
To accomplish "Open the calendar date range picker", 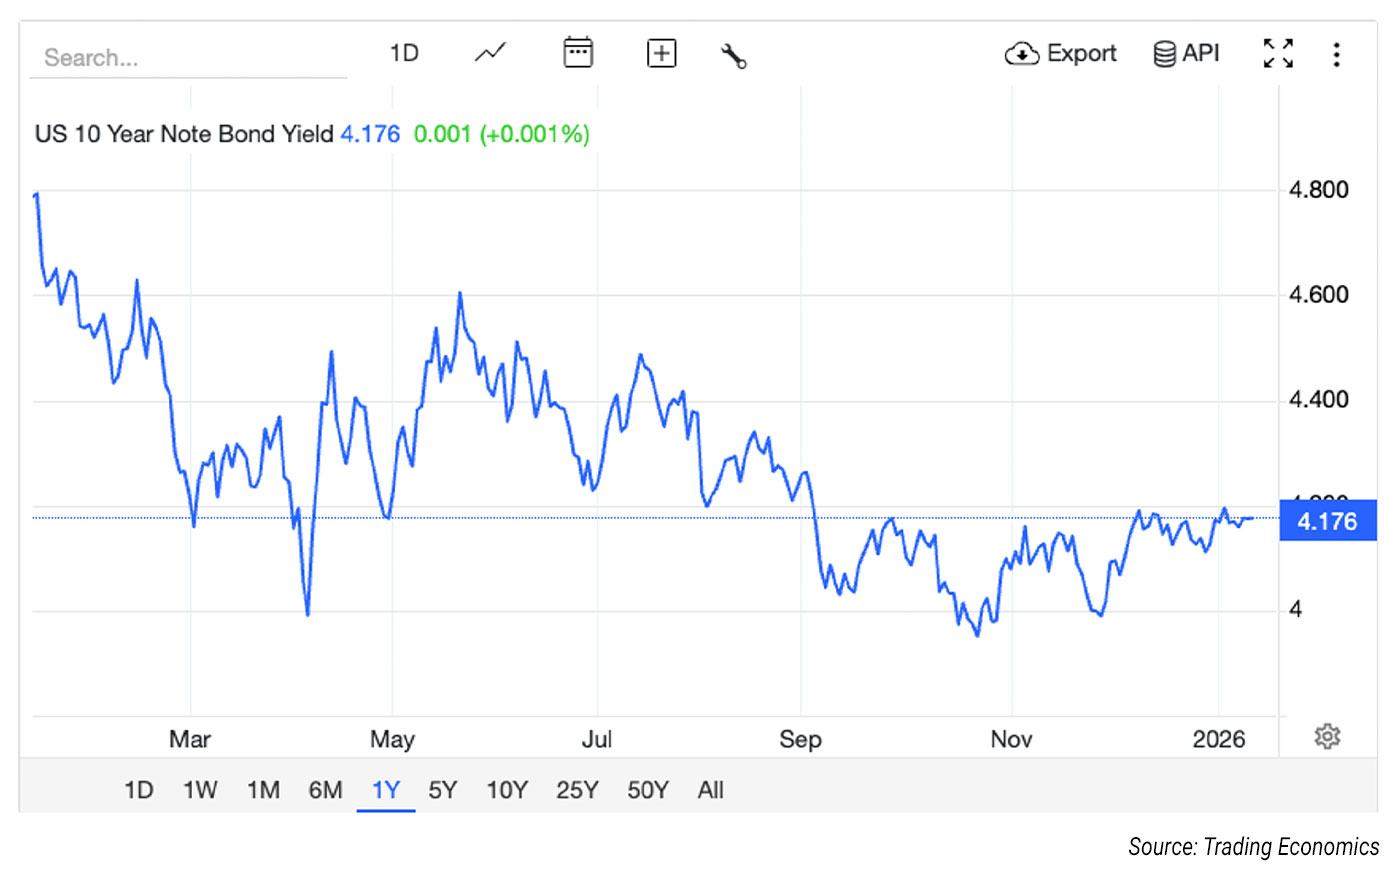I will pos(578,53).
